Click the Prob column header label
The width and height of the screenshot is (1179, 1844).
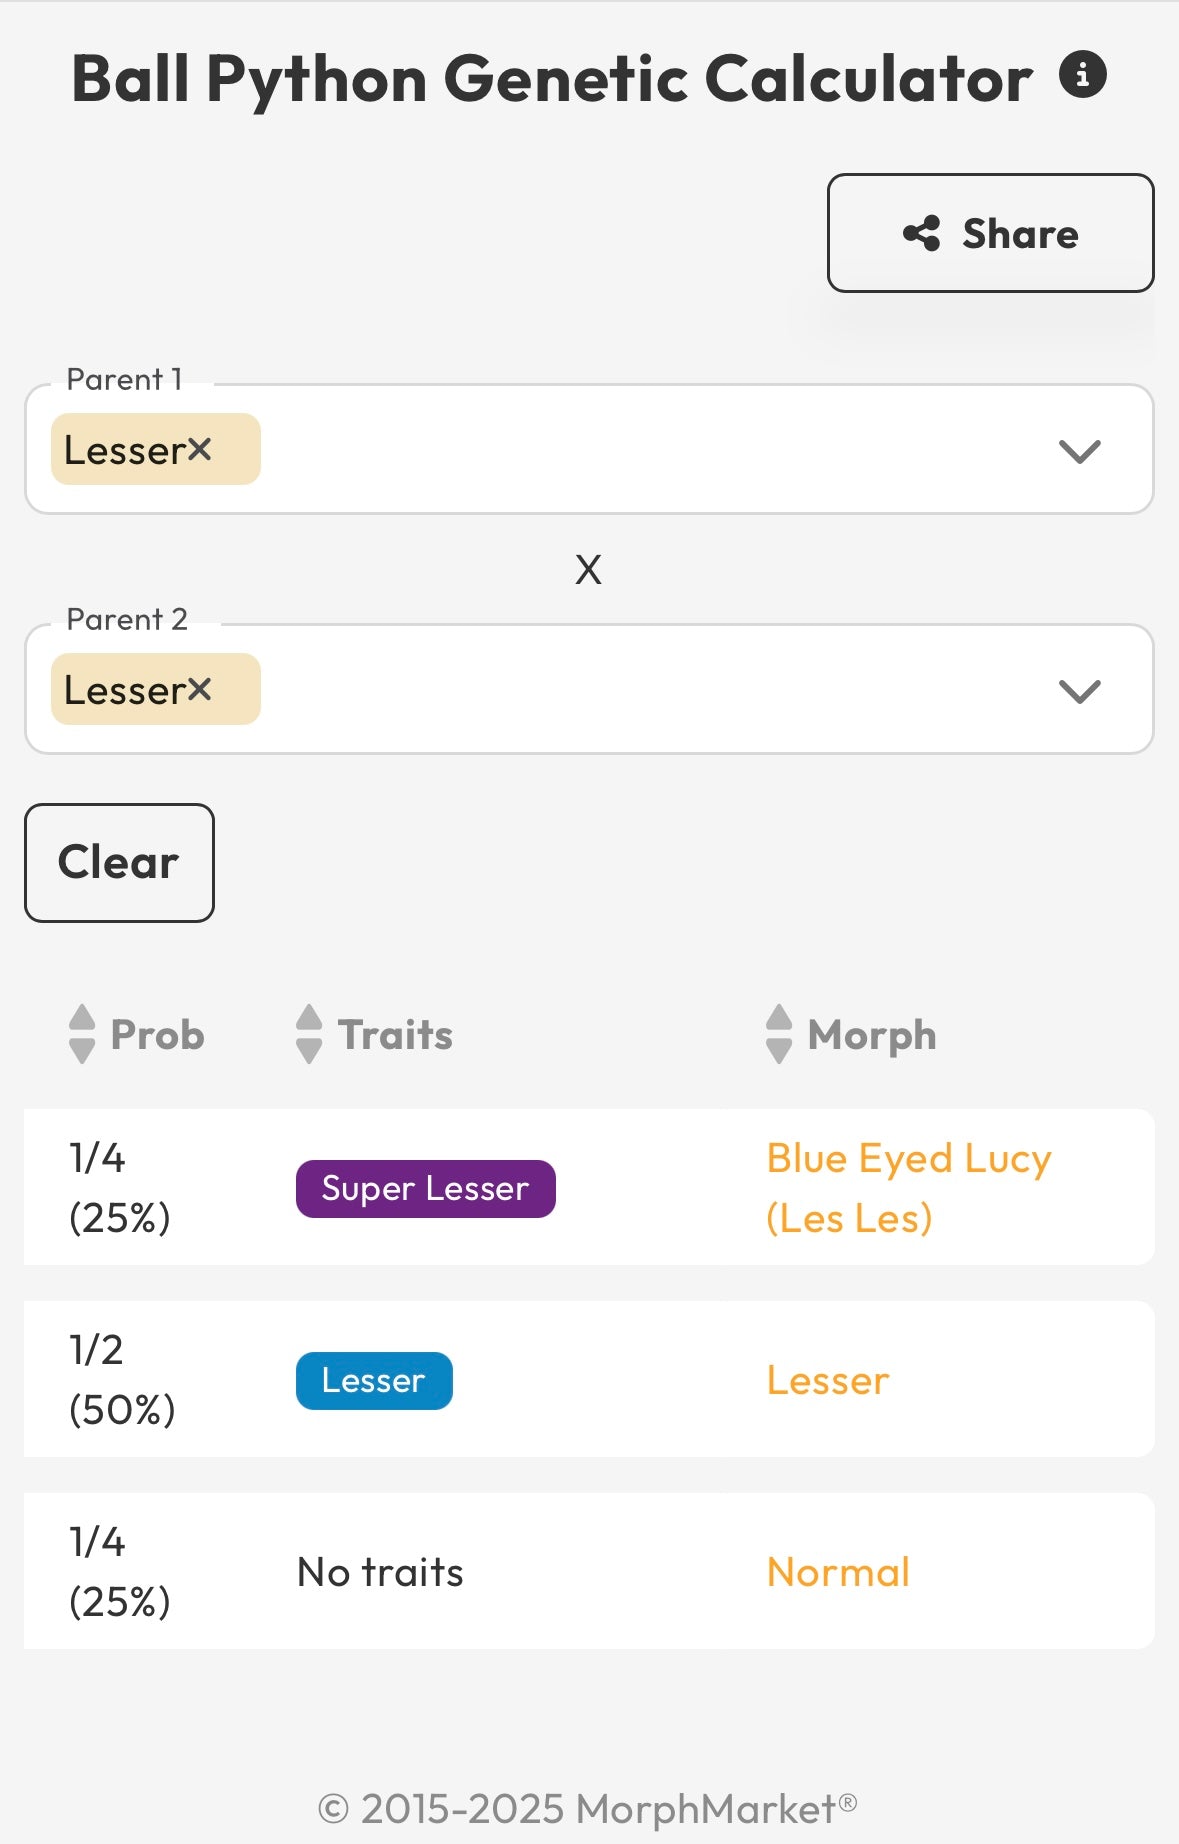158,1035
